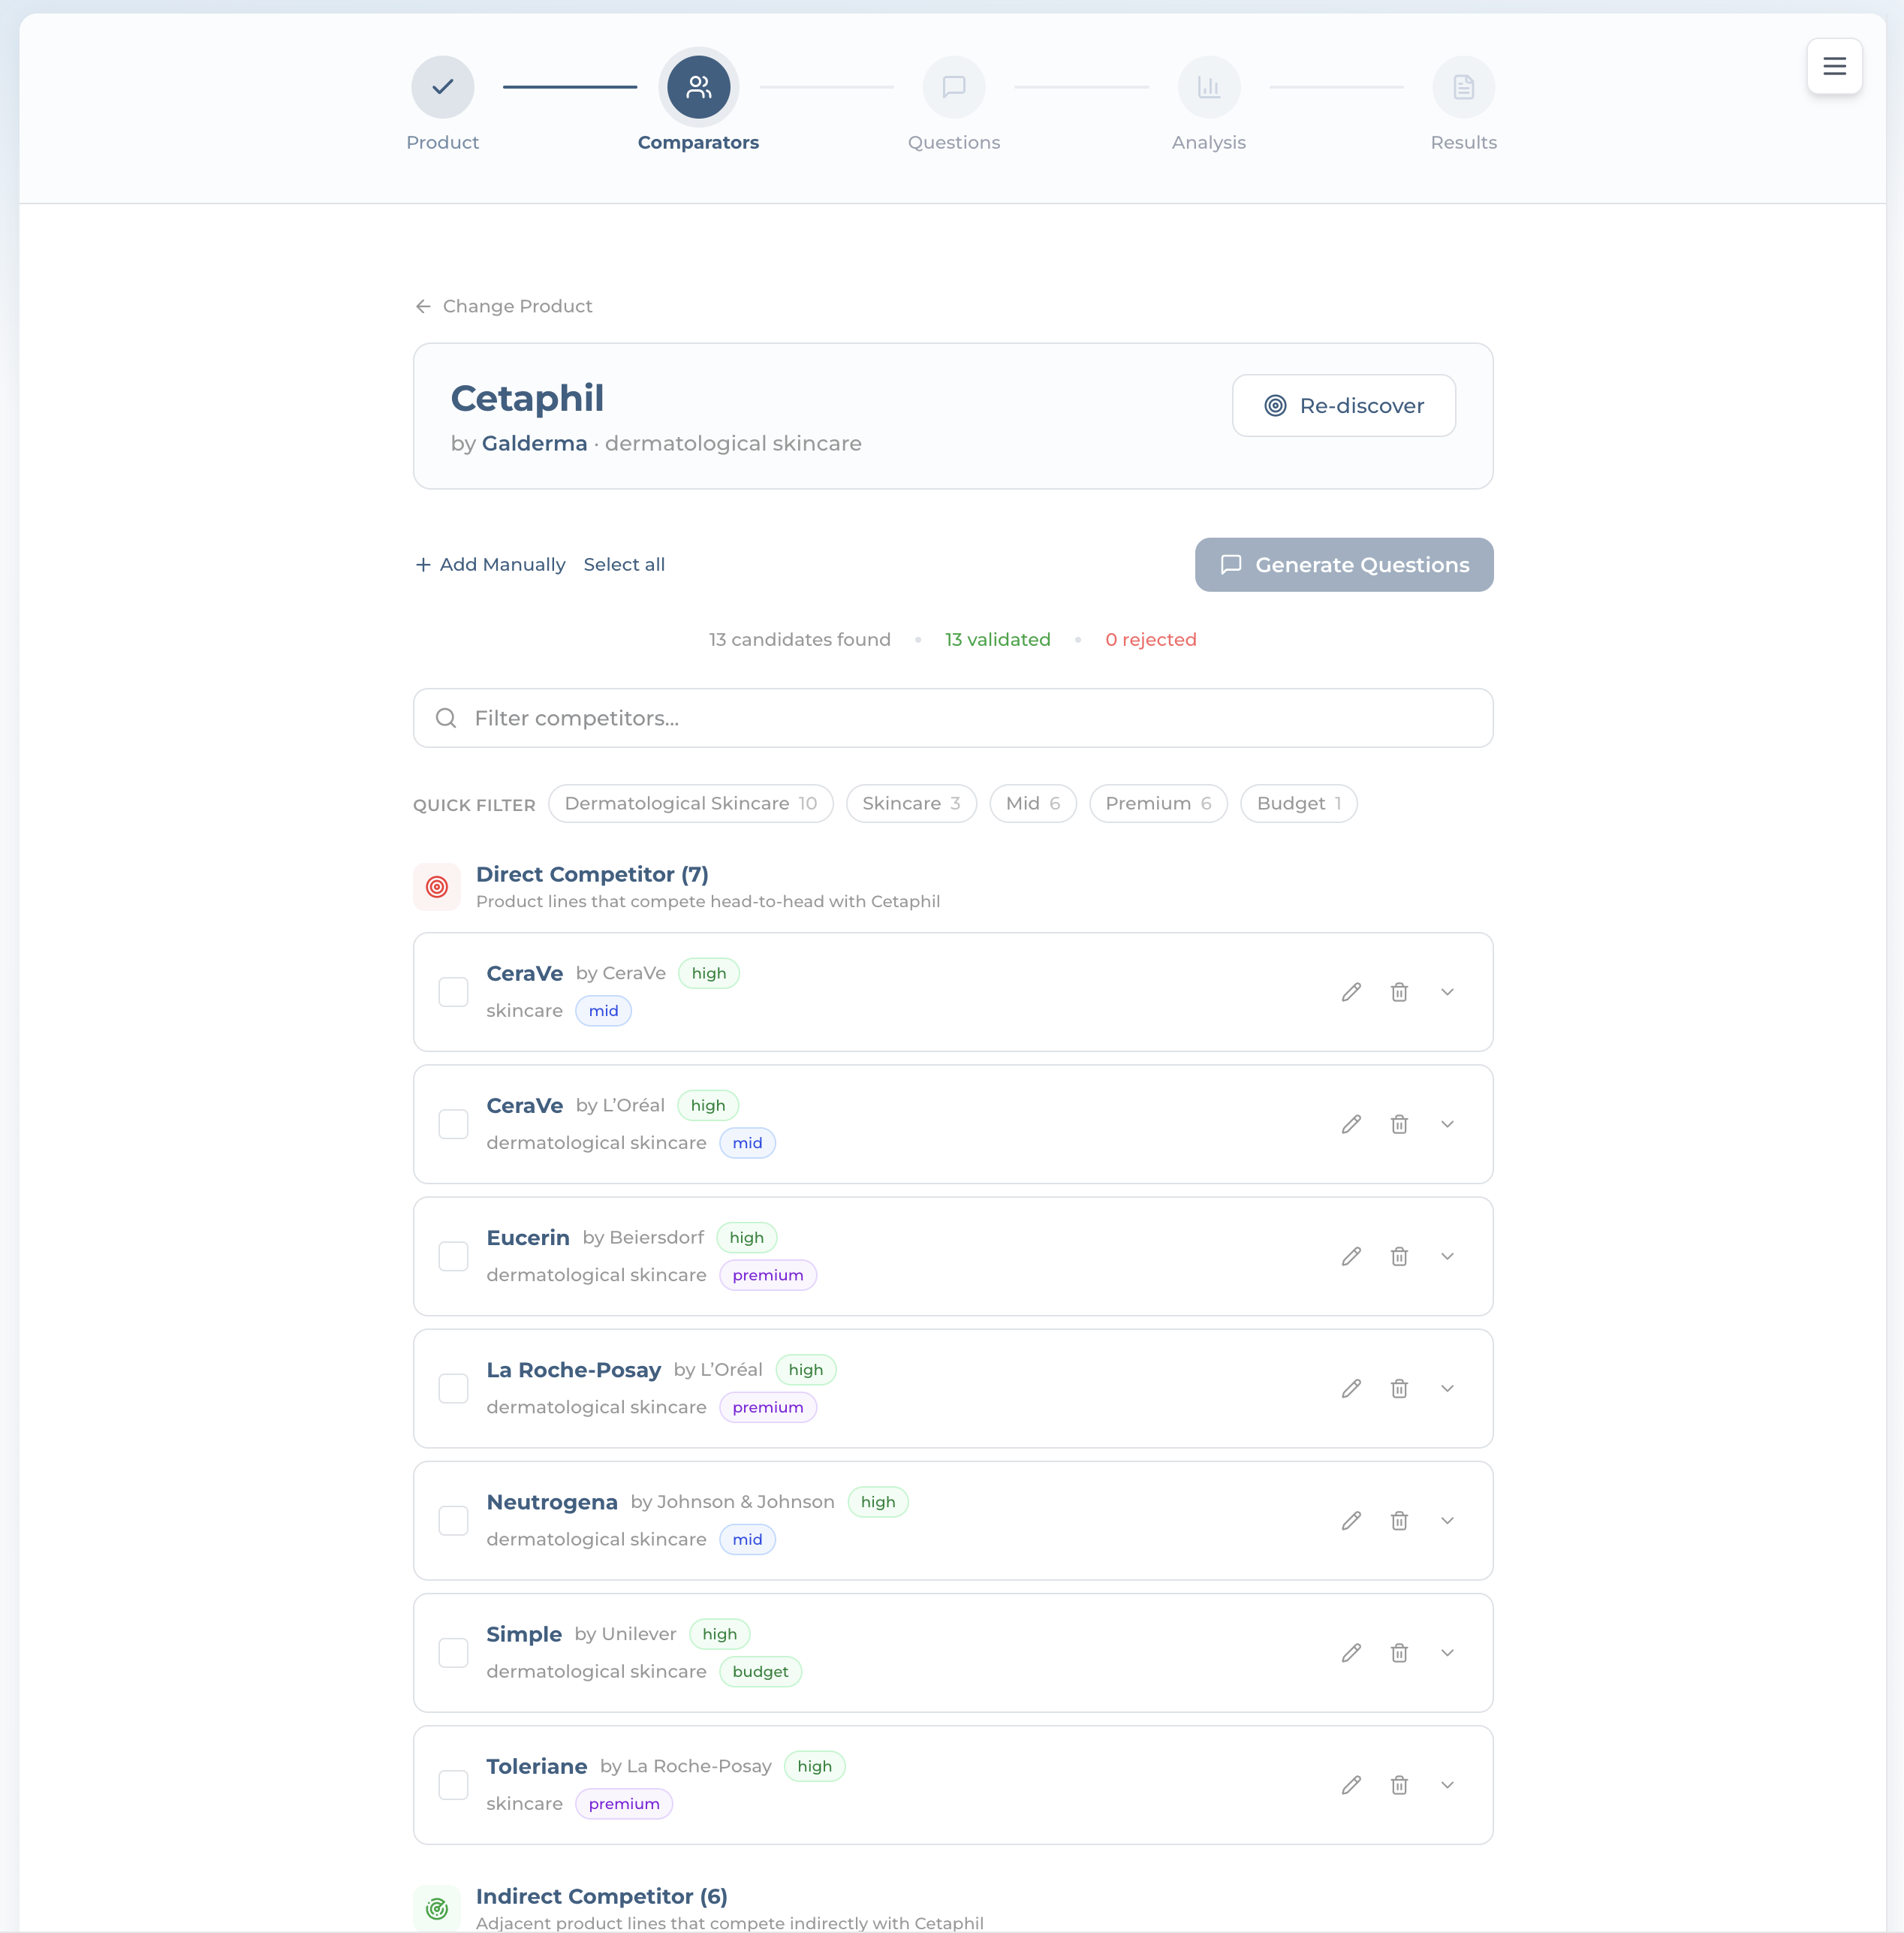
Task: Click the Direct Competitor target icon
Action: pyautogui.click(x=437, y=887)
